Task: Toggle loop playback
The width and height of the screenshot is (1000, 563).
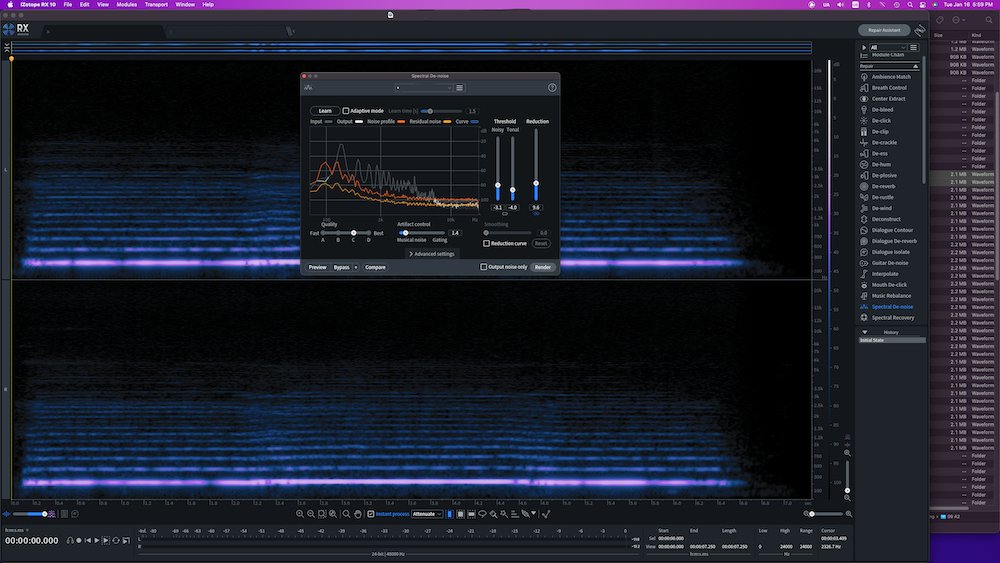Action: [116, 540]
